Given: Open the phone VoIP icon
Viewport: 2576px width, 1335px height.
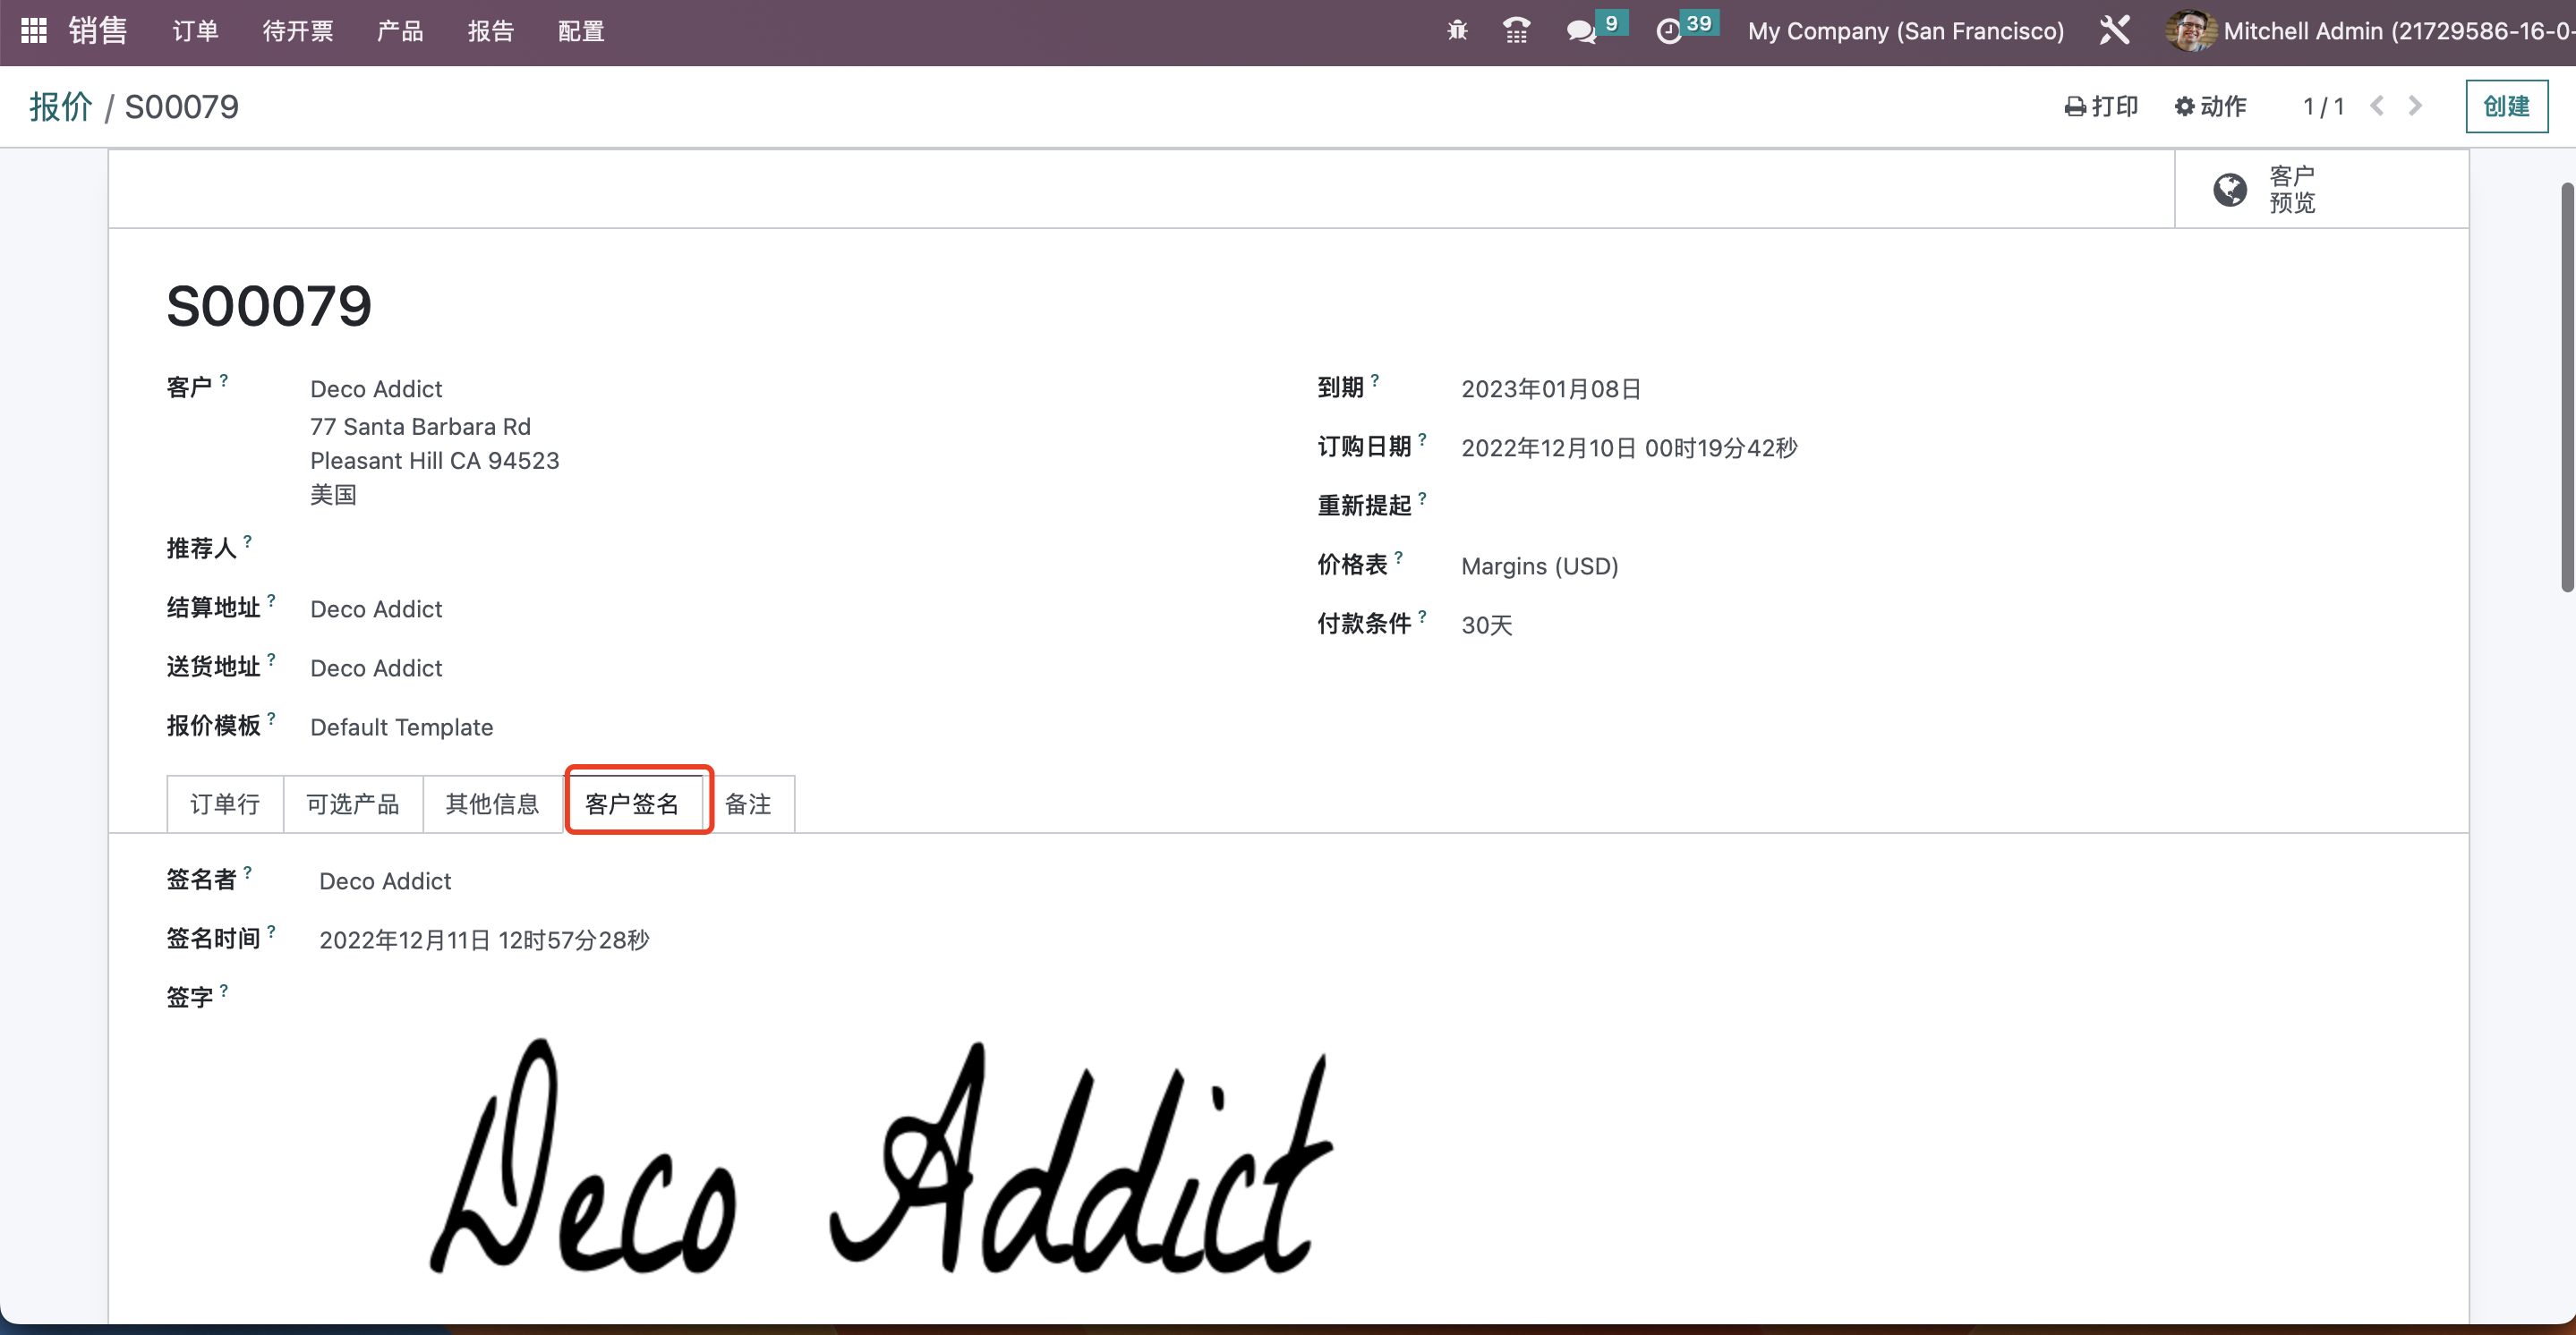Looking at the screenshot, I should pos(1516,31).
